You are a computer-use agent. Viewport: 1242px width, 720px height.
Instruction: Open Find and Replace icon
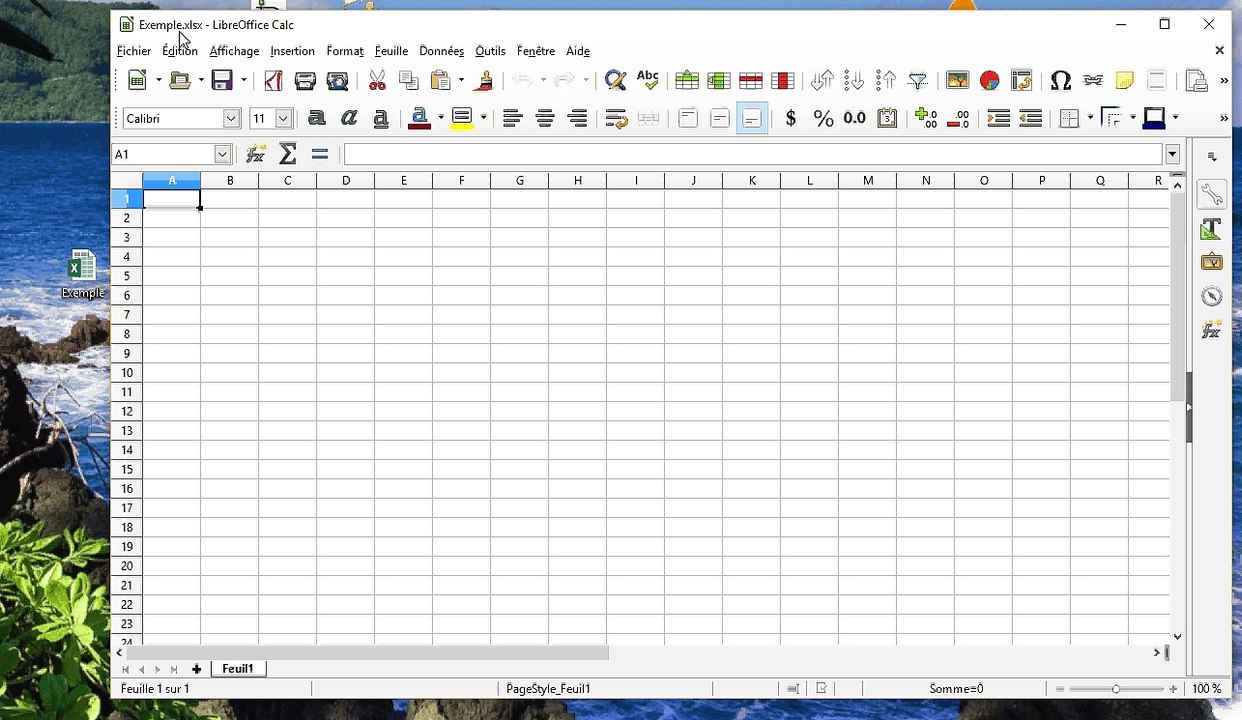tap(616, 81)
